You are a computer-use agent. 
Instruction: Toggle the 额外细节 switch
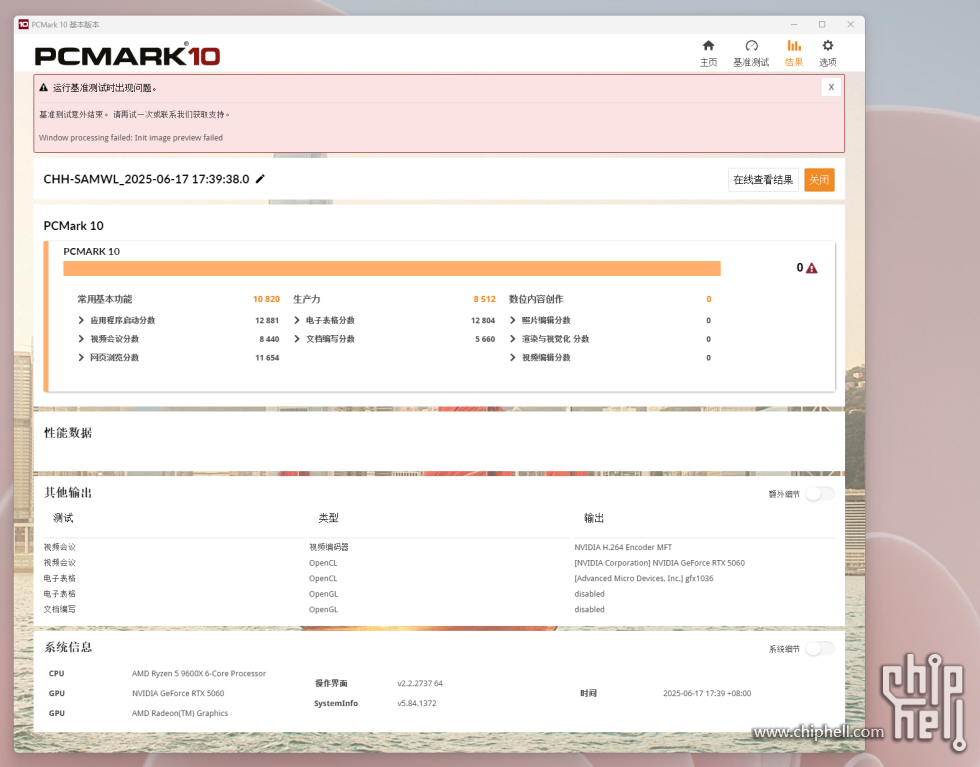(819, 494)
